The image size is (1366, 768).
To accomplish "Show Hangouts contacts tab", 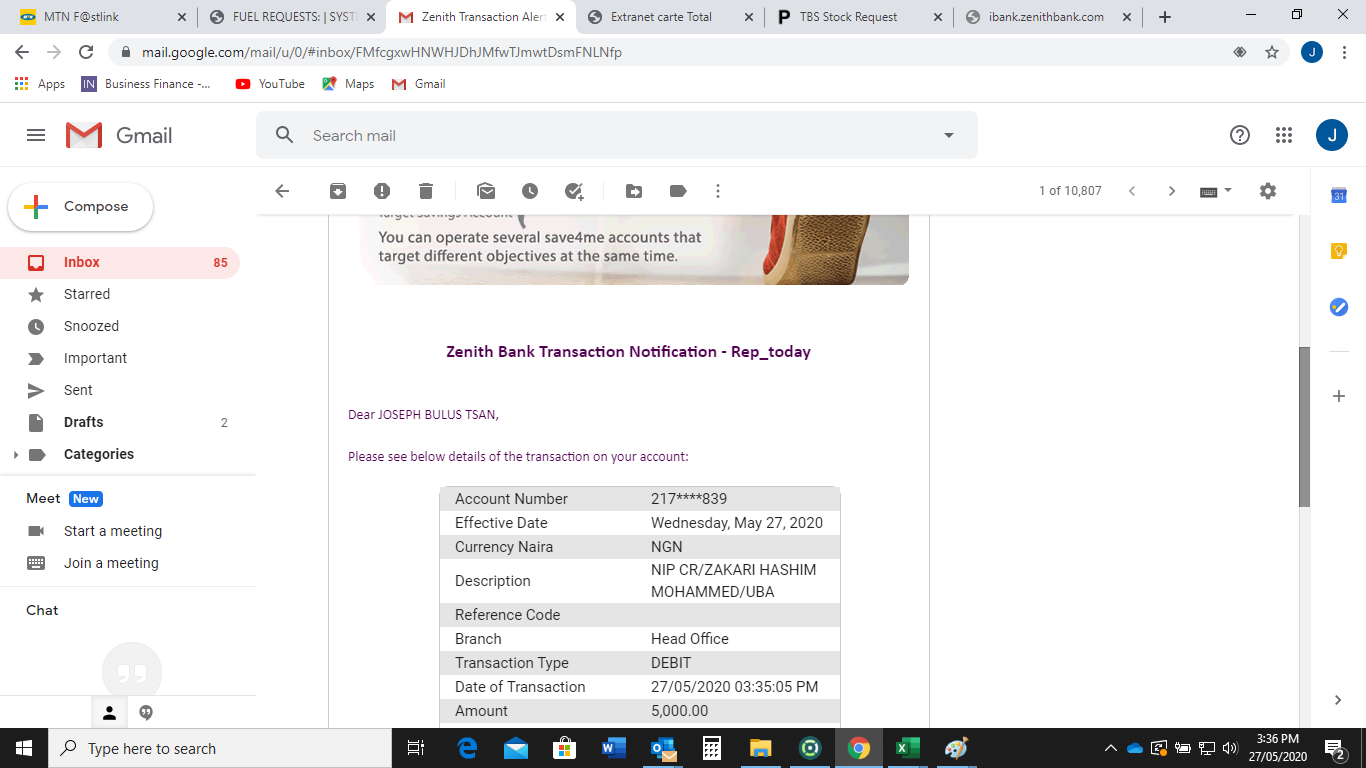I will pos(110,713).
